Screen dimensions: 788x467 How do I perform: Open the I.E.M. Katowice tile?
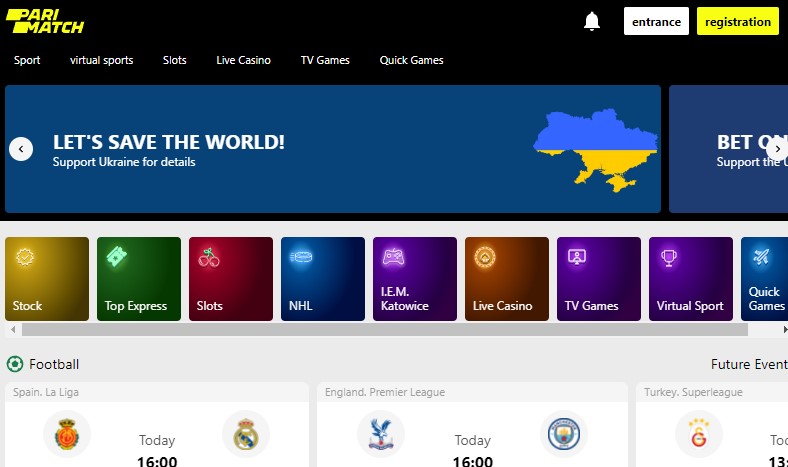point(415,279)
